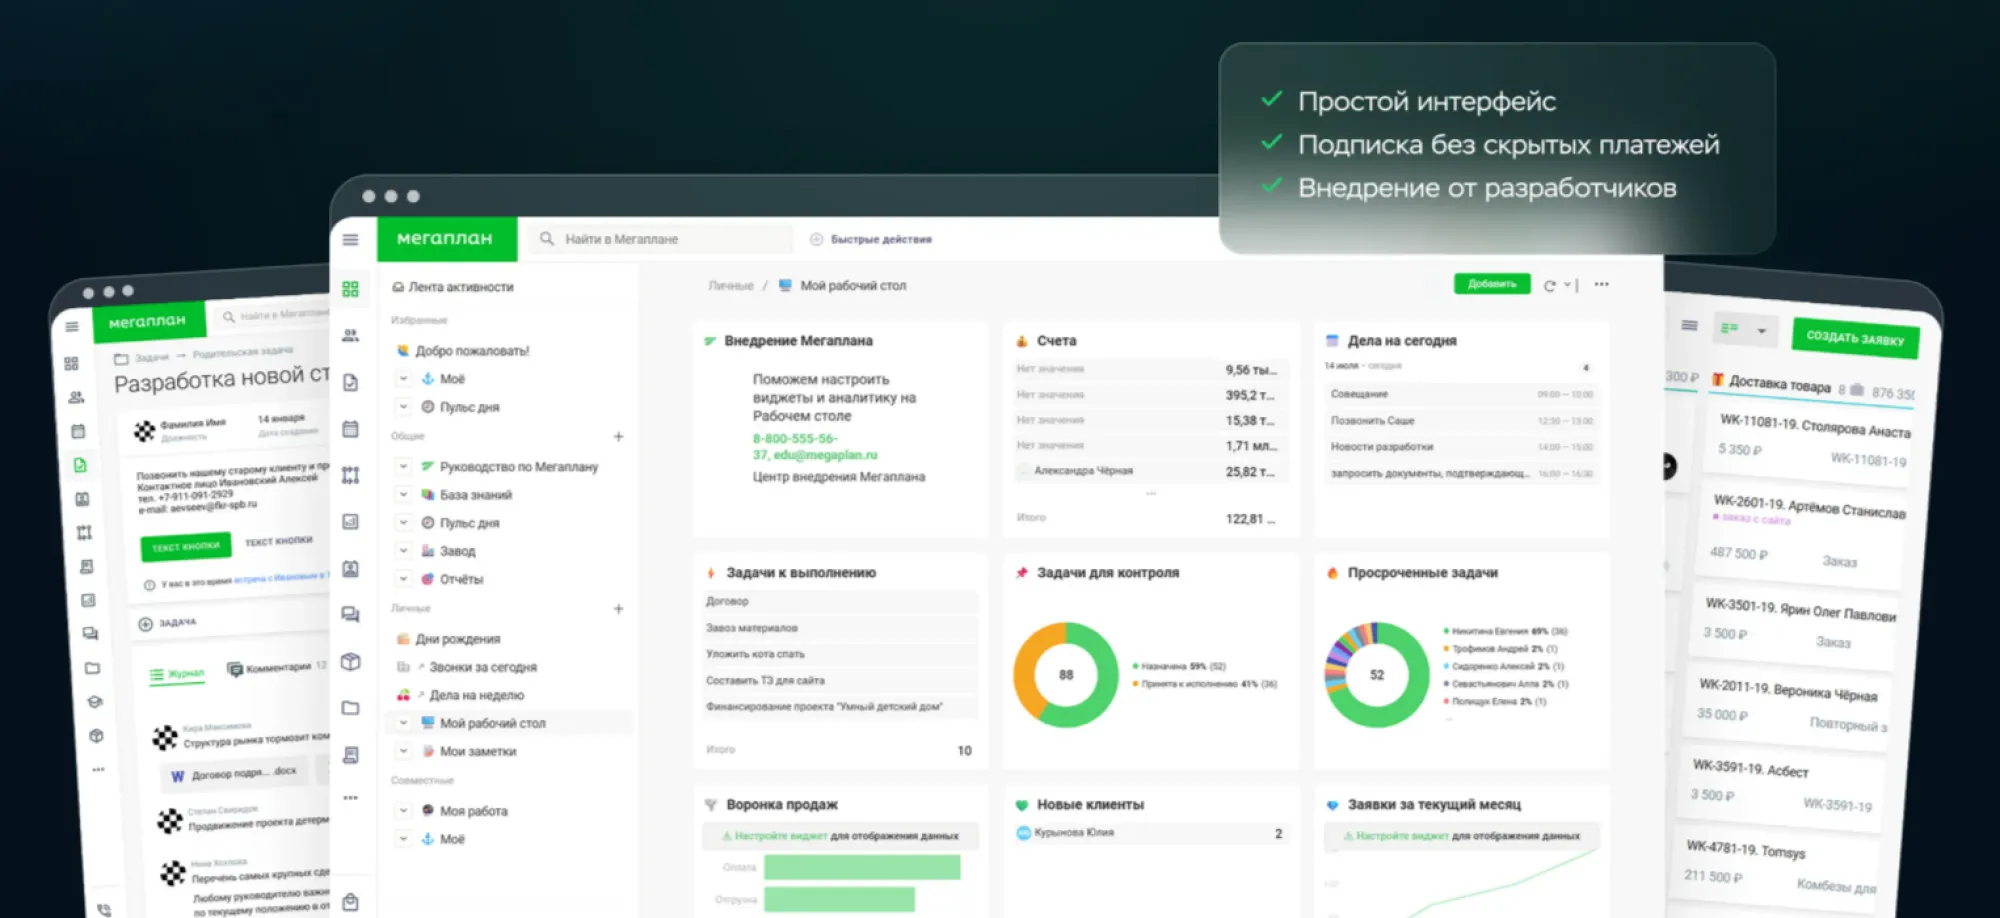Image resolution: width=2000 pixels, height=918 pixels.
Task: Expand the Отчёты chevron
Action: pyautogui.click(x=403, y=579)
